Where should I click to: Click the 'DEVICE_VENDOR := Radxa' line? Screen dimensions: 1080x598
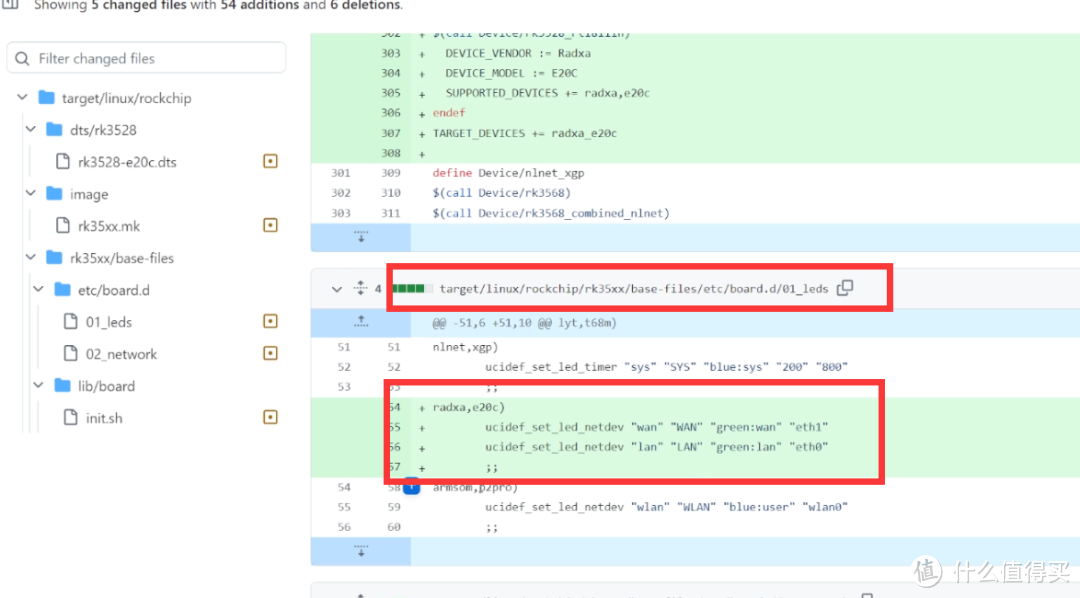(x=517, y=53)
